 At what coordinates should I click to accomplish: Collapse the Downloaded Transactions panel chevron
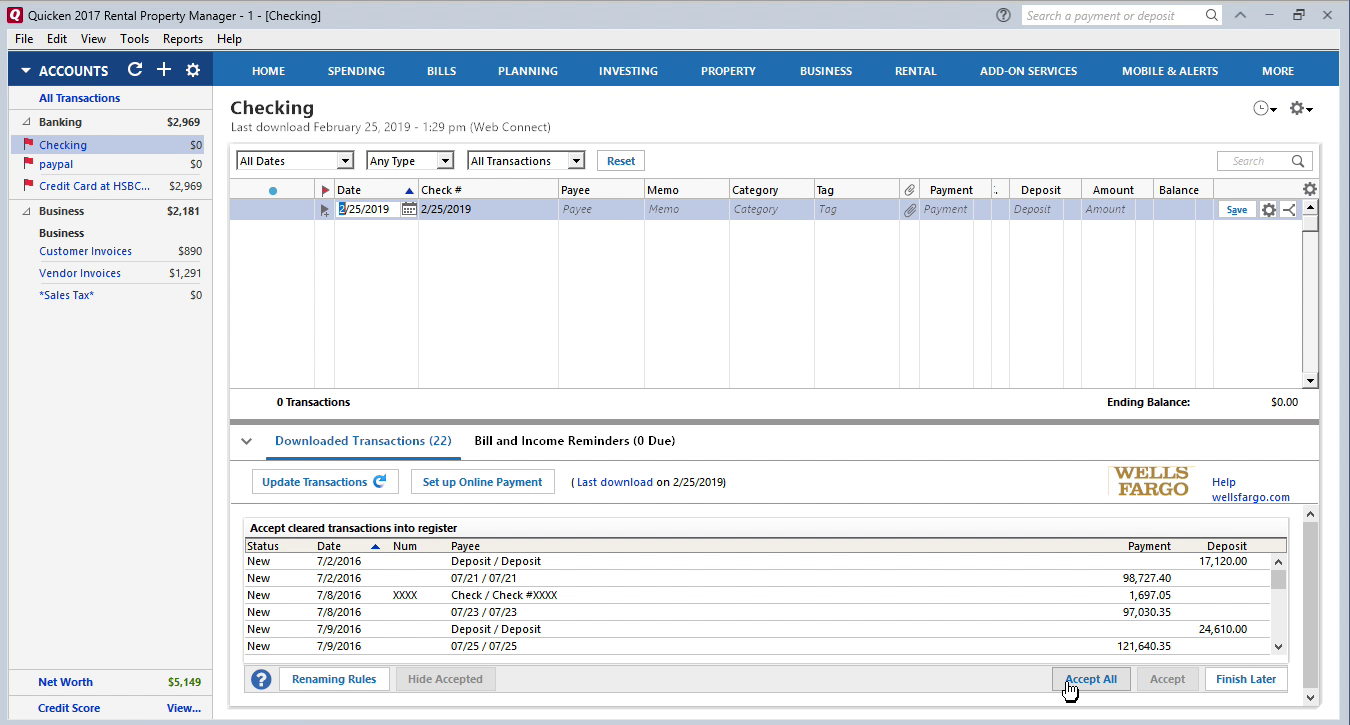(x=247, y=441)
